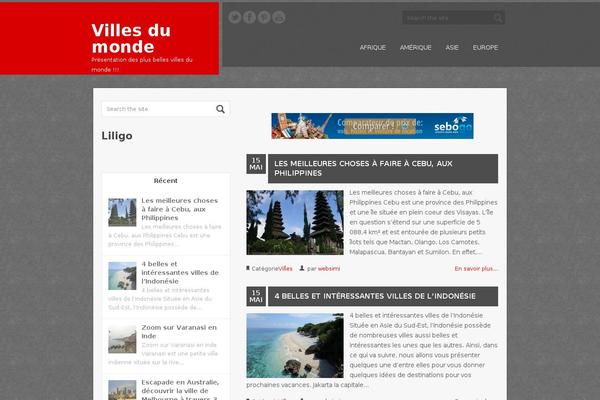
Task: Open sidebar recent post 4 belles et intéressantes villes
Action: click(x=180, y=273)
